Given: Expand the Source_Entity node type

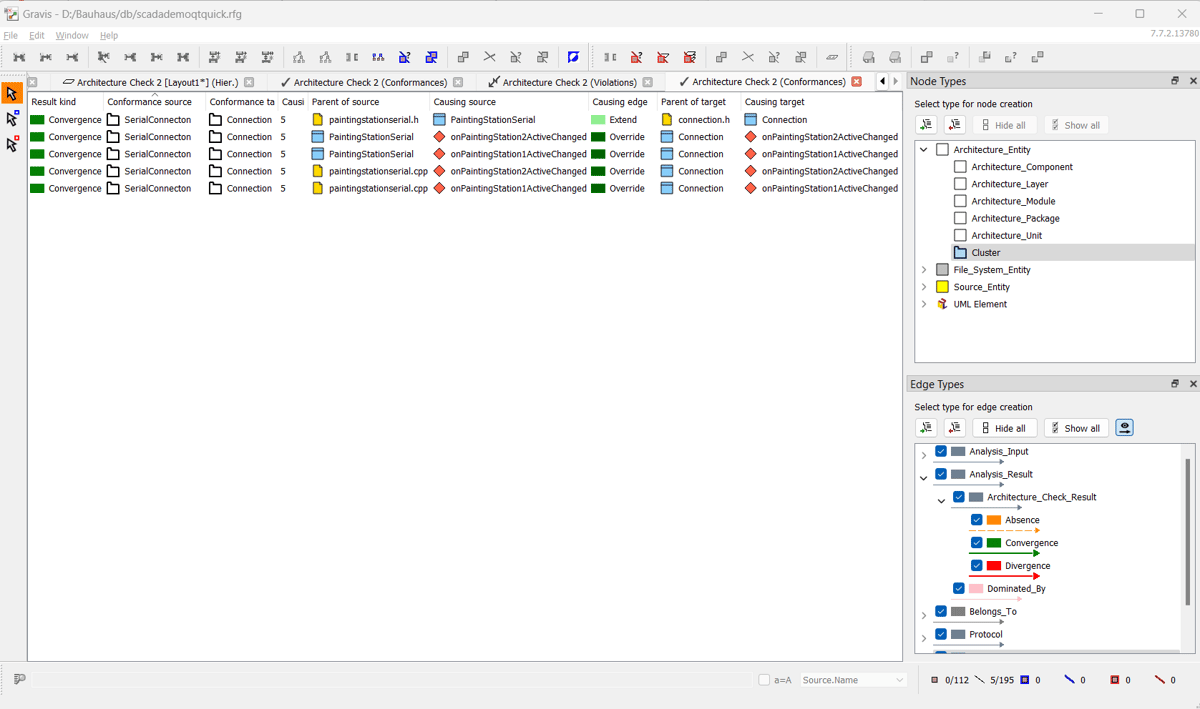Looking at the screenshot, I should tap(924, 287).
